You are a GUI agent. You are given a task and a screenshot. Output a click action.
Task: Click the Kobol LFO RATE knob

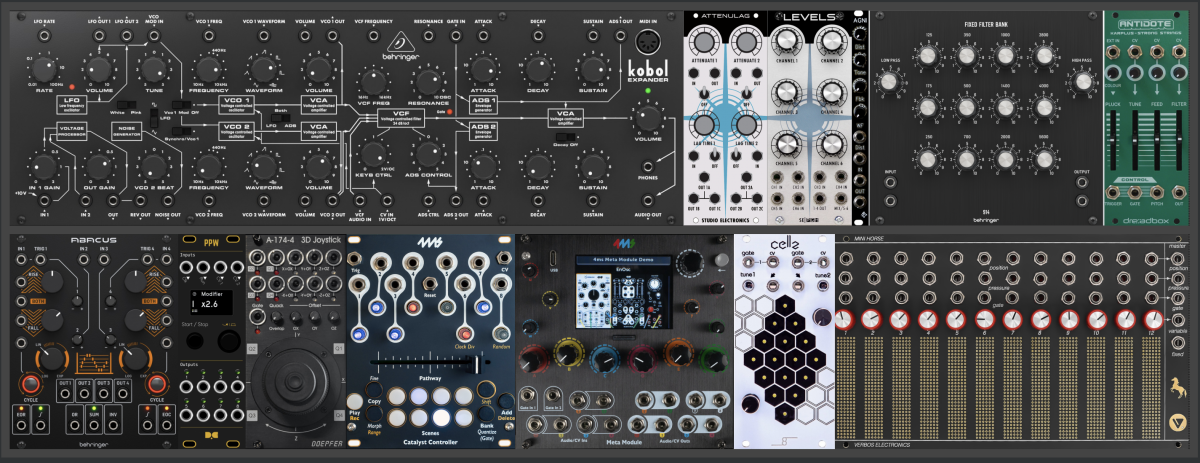pos(43,71)
